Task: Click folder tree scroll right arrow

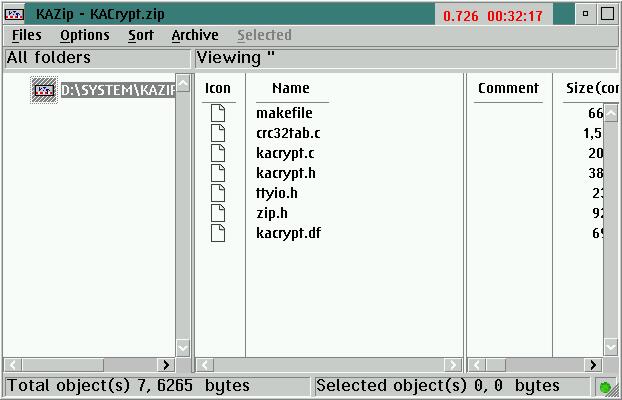Action: tap(166, 365)
